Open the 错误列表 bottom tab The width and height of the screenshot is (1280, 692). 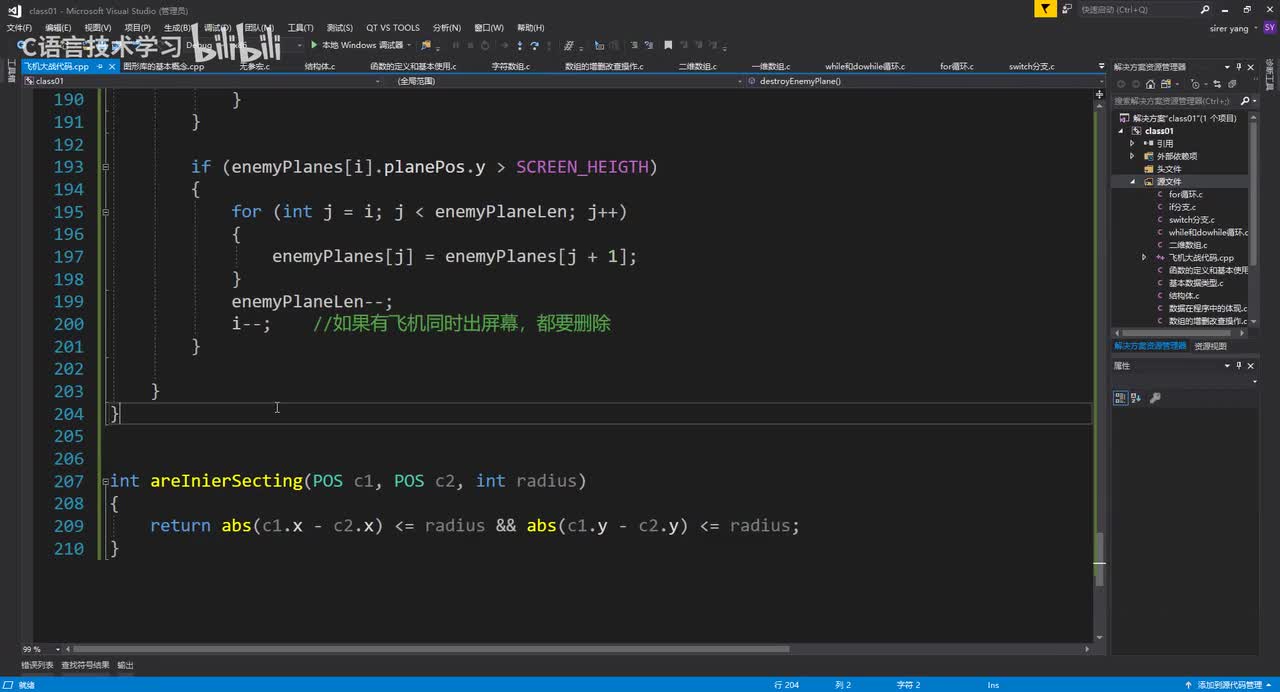(x=38, y=665)
